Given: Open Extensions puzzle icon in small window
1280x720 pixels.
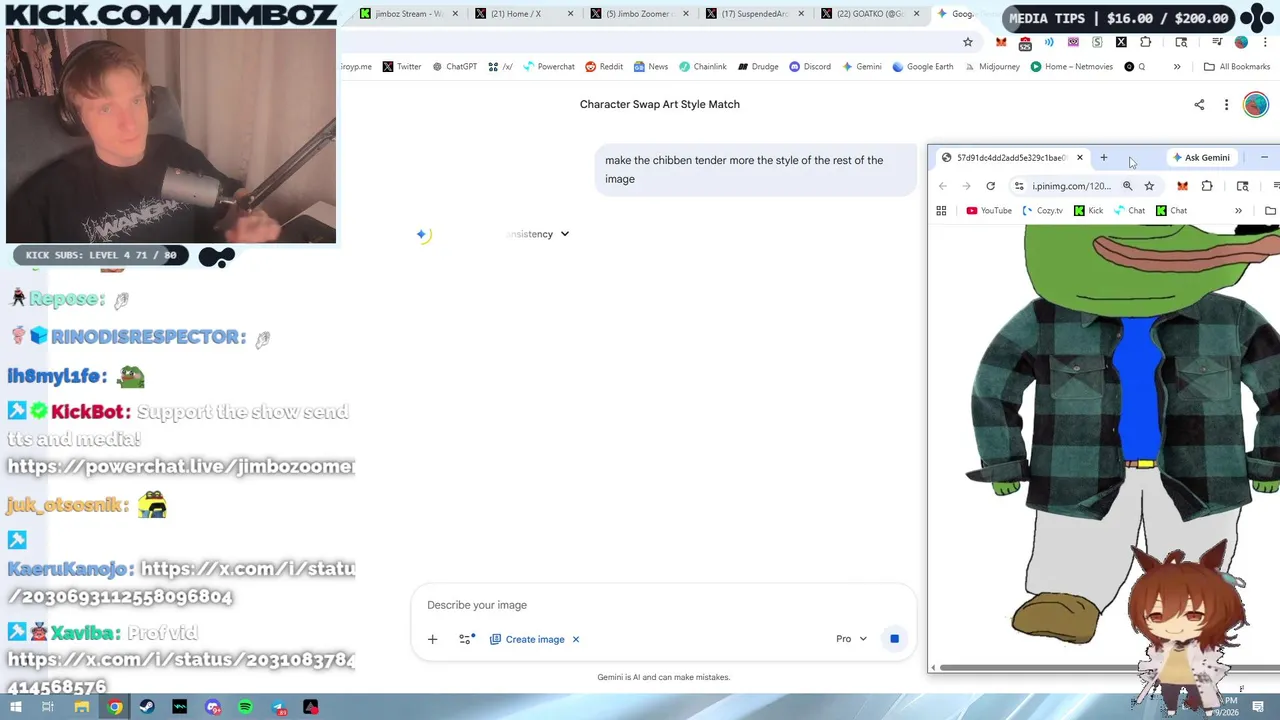Looking at the screenshot, I should coord(1207,186).
